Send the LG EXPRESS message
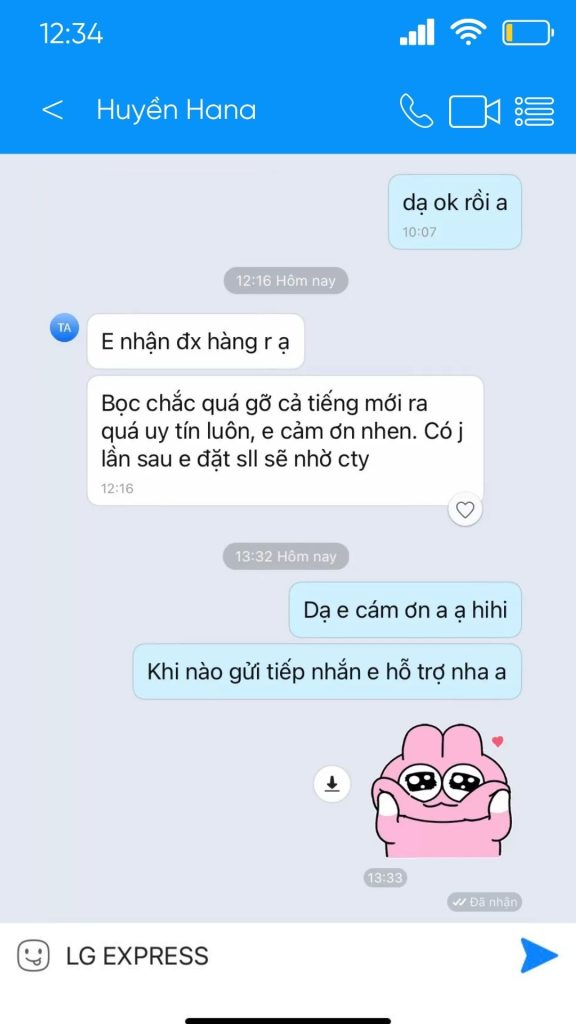576x1024 pixels. pos(539,955)
